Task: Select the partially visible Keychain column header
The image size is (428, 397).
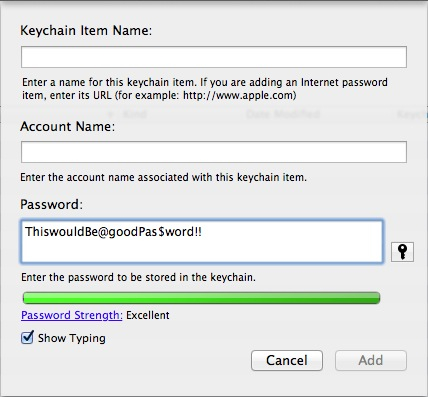Action: coord(412,114)
